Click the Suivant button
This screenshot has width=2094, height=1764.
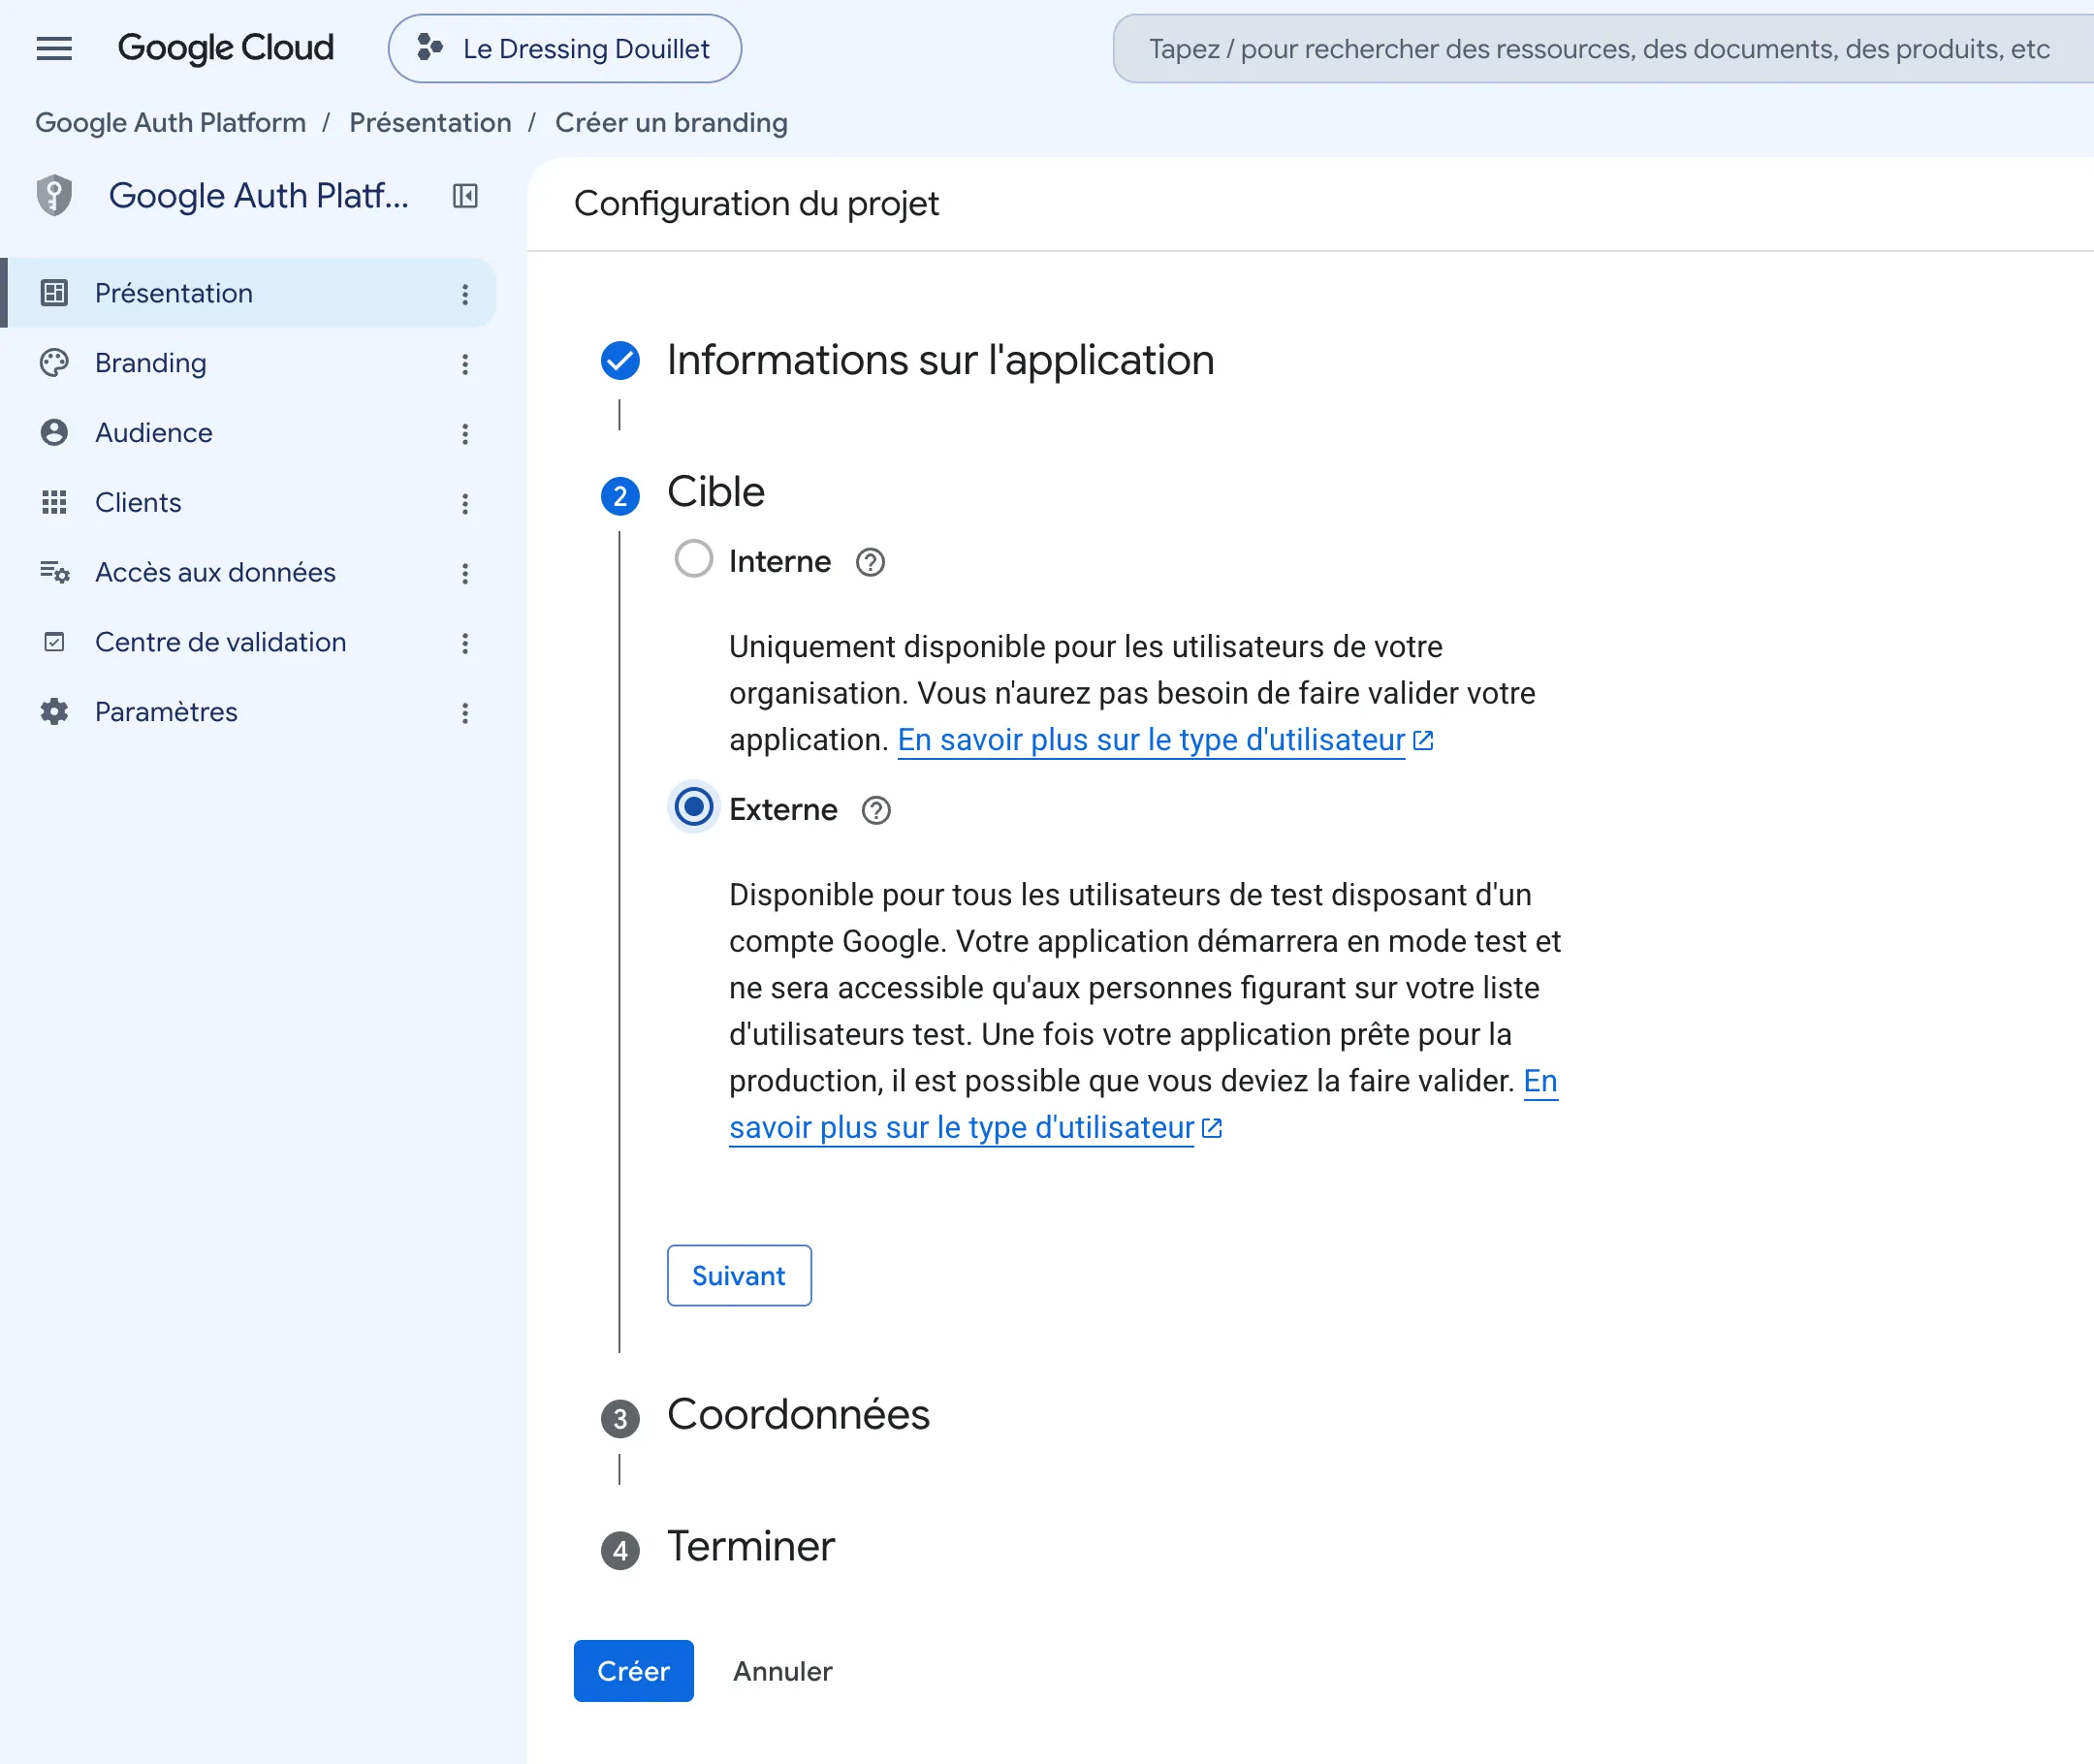pos(739,1276)
